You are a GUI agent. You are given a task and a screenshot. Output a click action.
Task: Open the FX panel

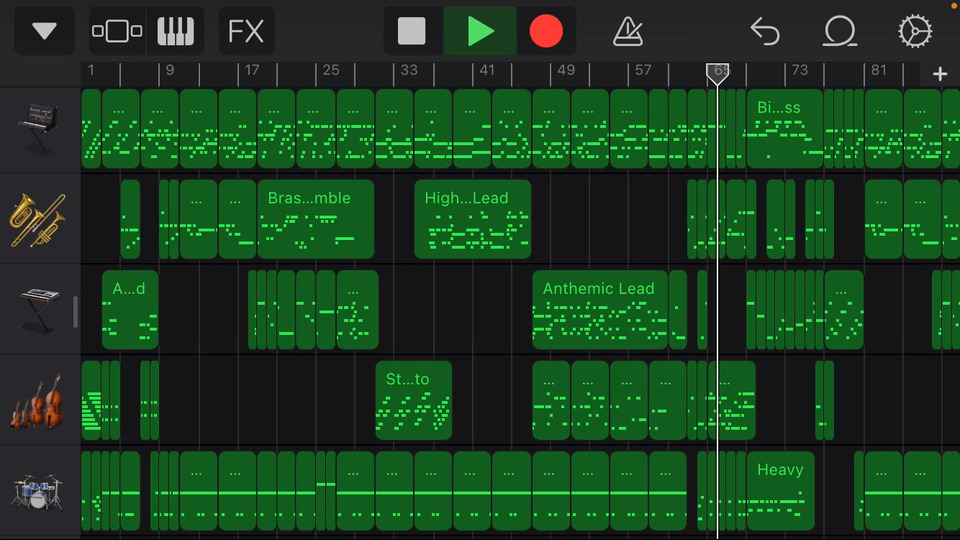tap(246, 31)
